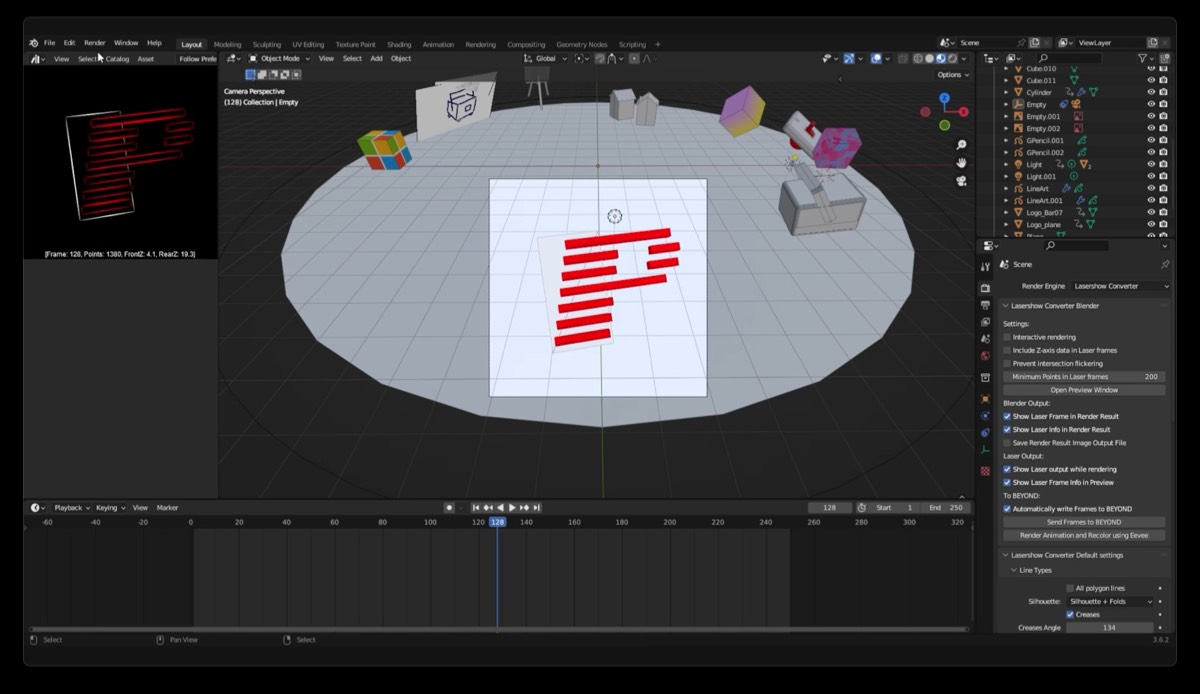Collapse the Lasershow Converter Blender panel
Viewport: 1200px width, 694px height.
click(1005, 306)
